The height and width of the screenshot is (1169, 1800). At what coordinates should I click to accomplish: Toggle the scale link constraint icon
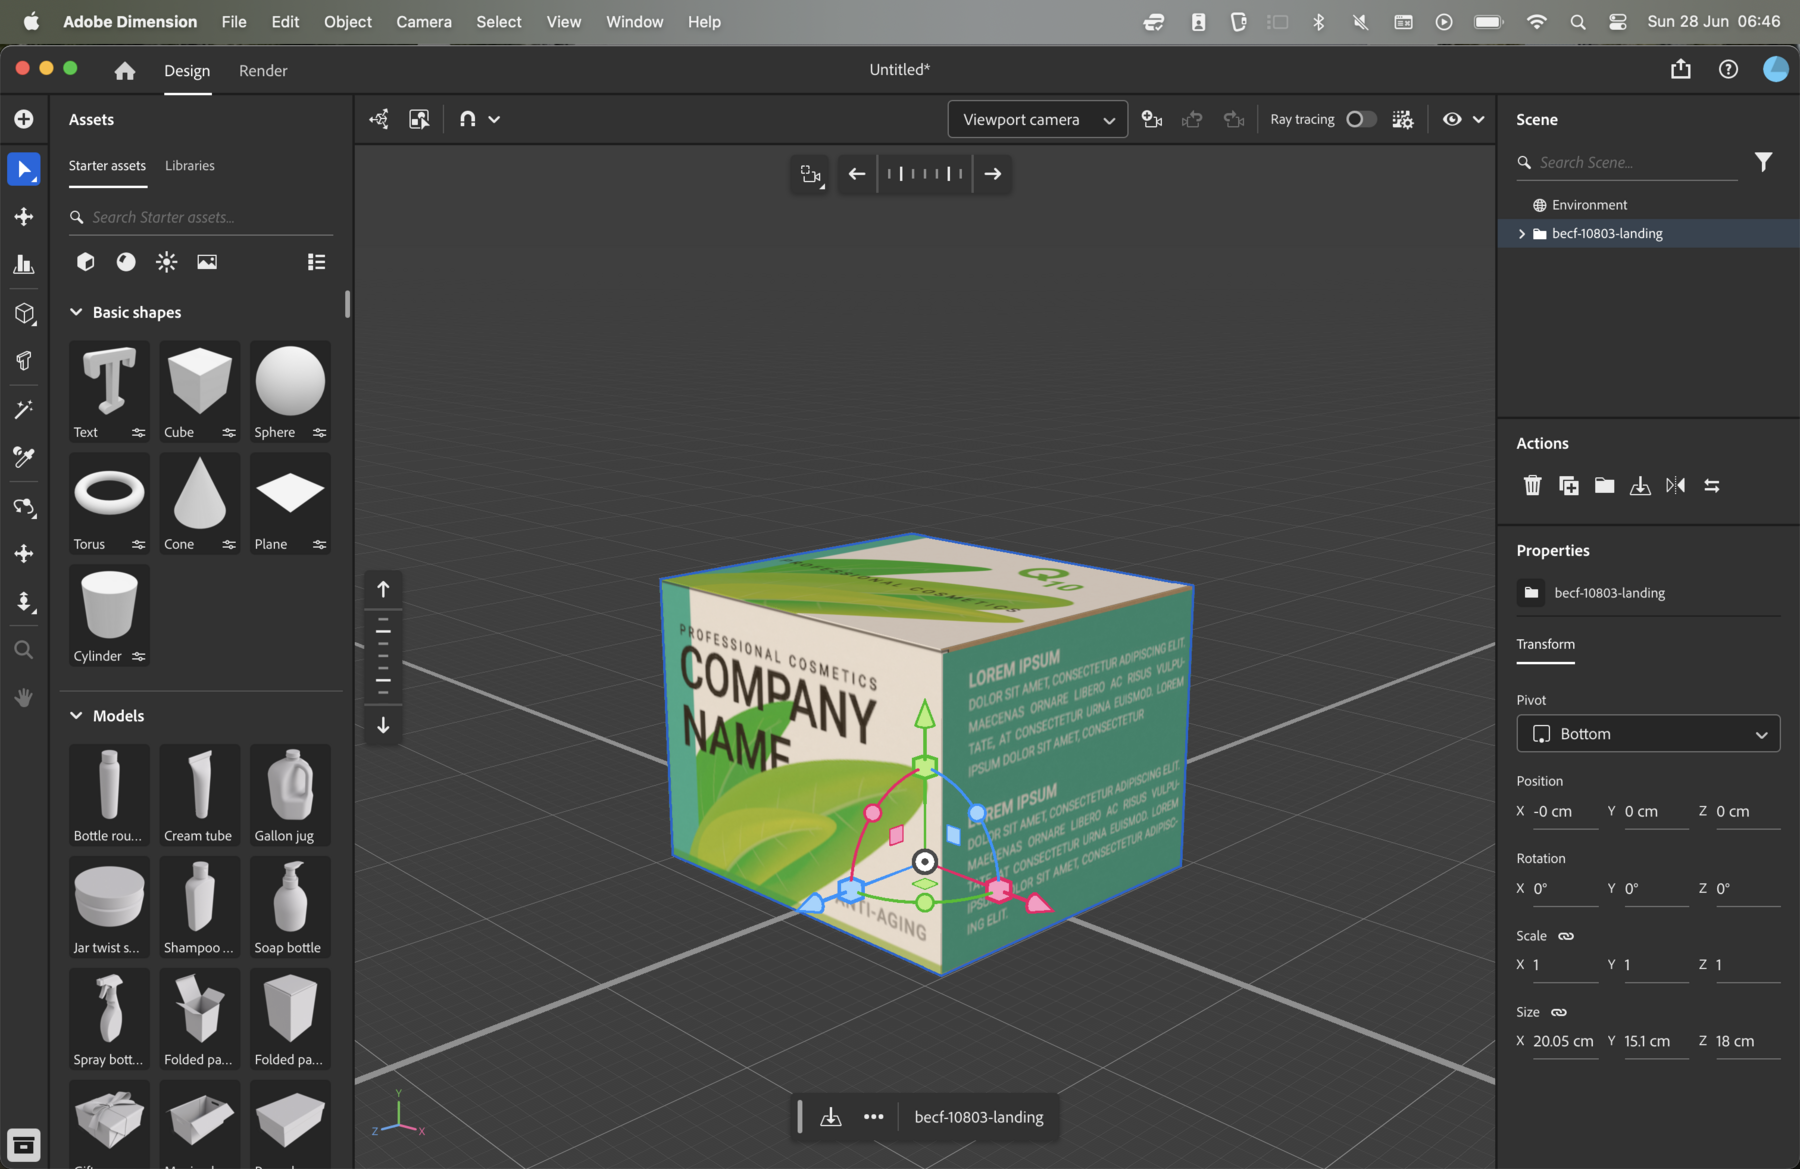point(1566,936)
